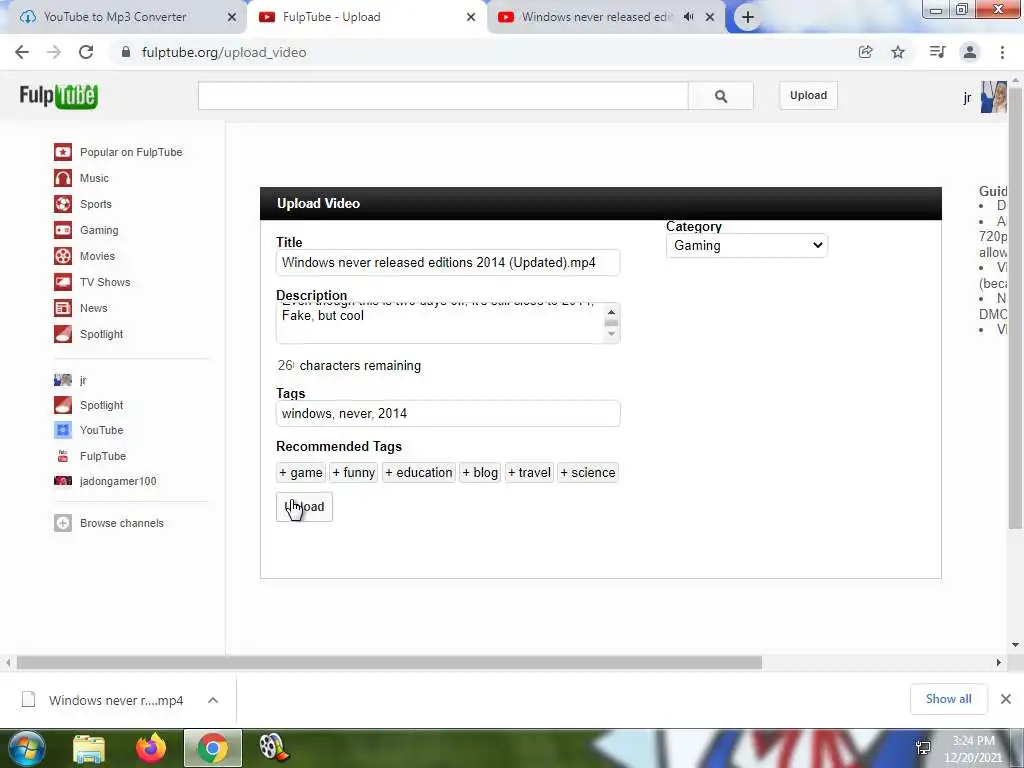Screen dimensions: 1024x768
Task: Click Show all downloads
Action: point(948,699)
